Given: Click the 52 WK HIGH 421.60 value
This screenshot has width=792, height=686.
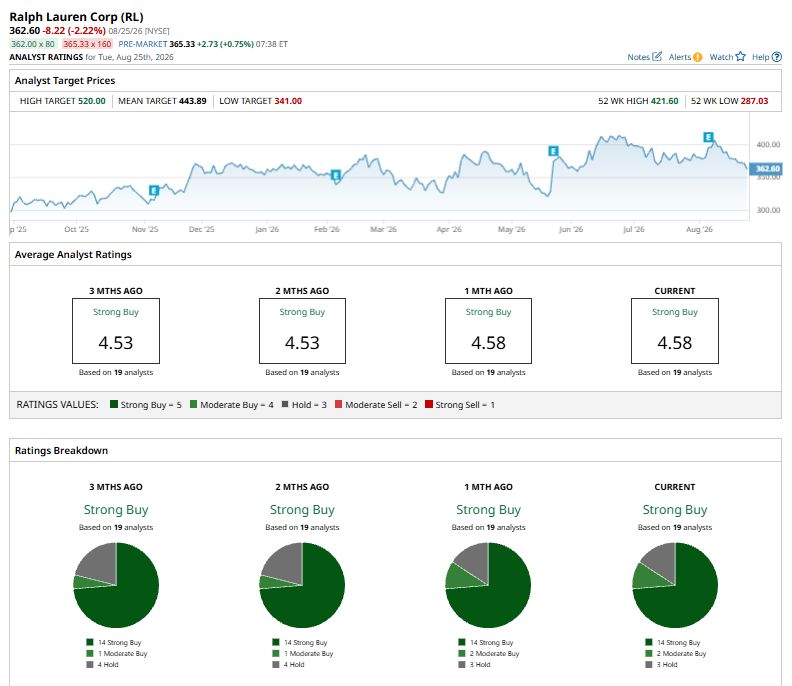Looking at the screenshot, I should (x=664, y=101).
